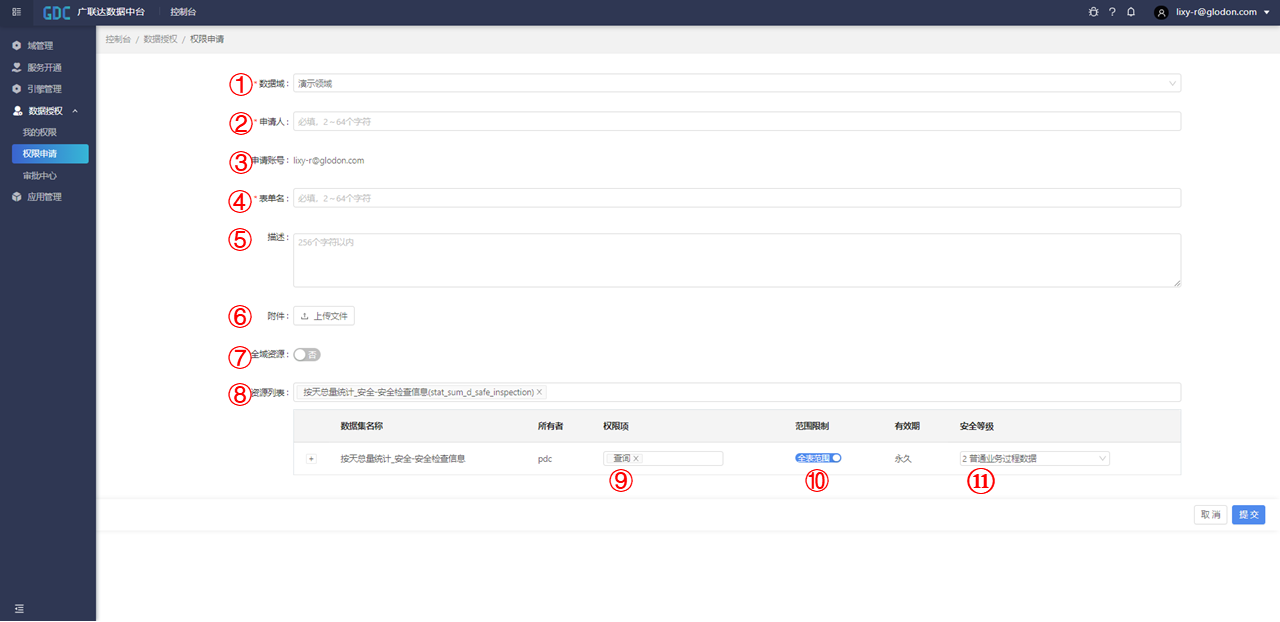Go to 我的权限 in sidebar
This screenshot has height=622, width=1280.
40,132
